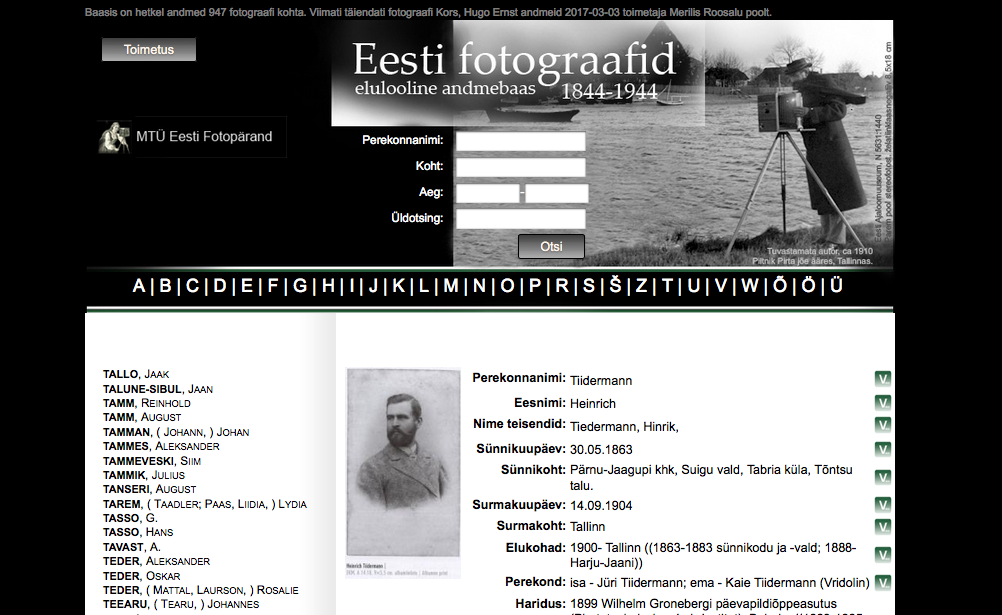Open photographer entry Tammeveski, Siim
Viewport: 1002px width, 615px height.
[152, 460]
